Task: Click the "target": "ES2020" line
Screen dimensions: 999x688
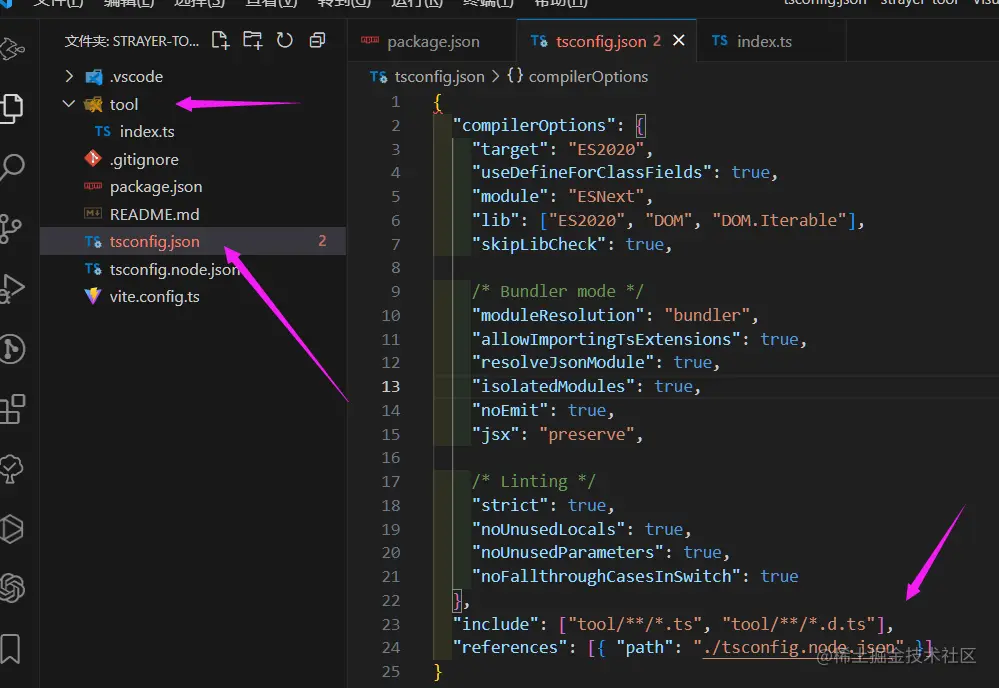Action: 562,149
